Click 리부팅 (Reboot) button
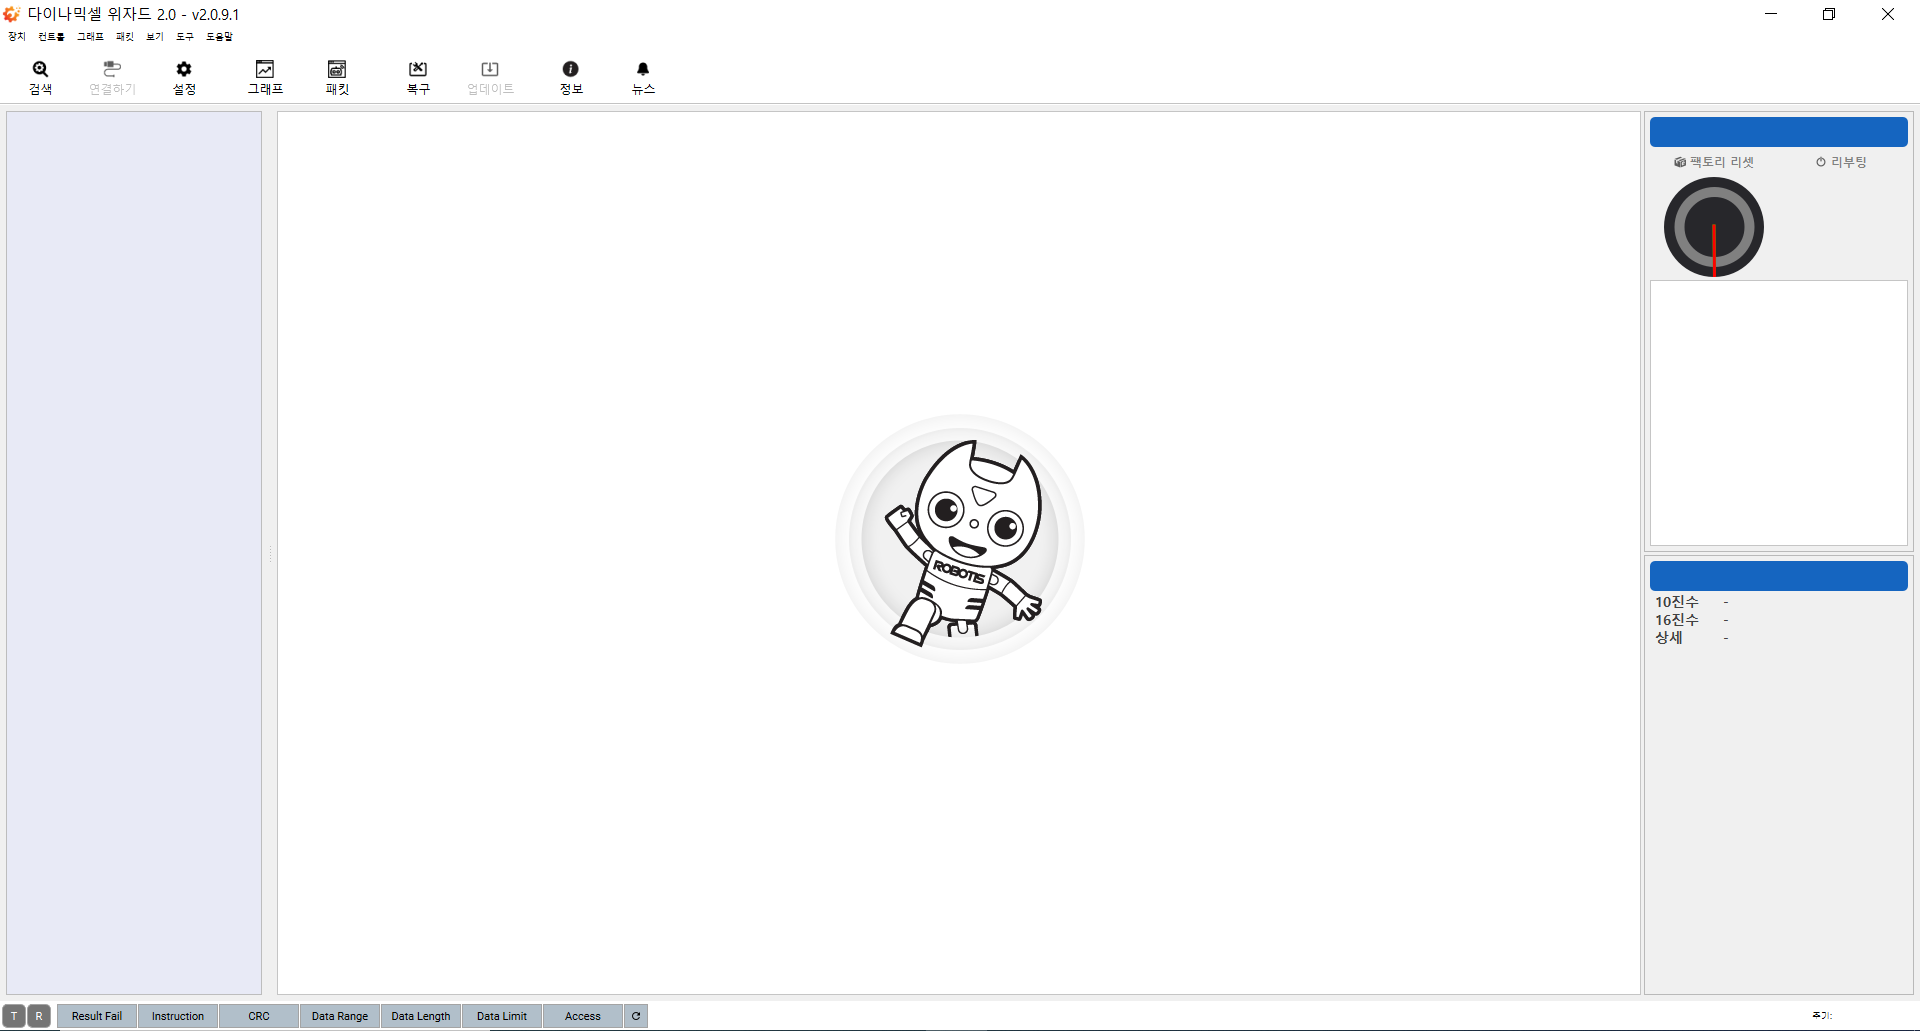 [x=1841, y=162]
